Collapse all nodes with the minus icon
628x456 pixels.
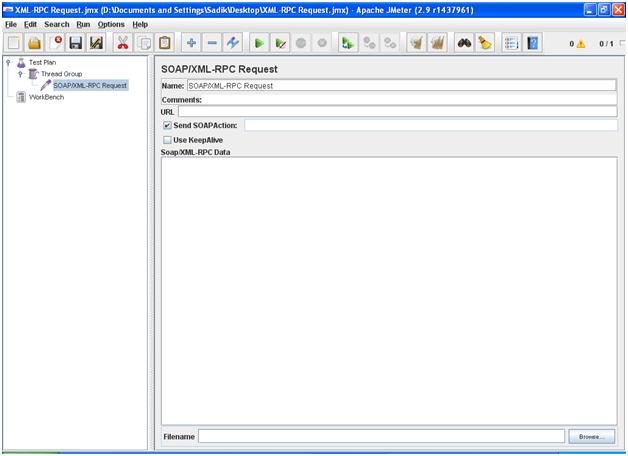[x=212, y=43]
